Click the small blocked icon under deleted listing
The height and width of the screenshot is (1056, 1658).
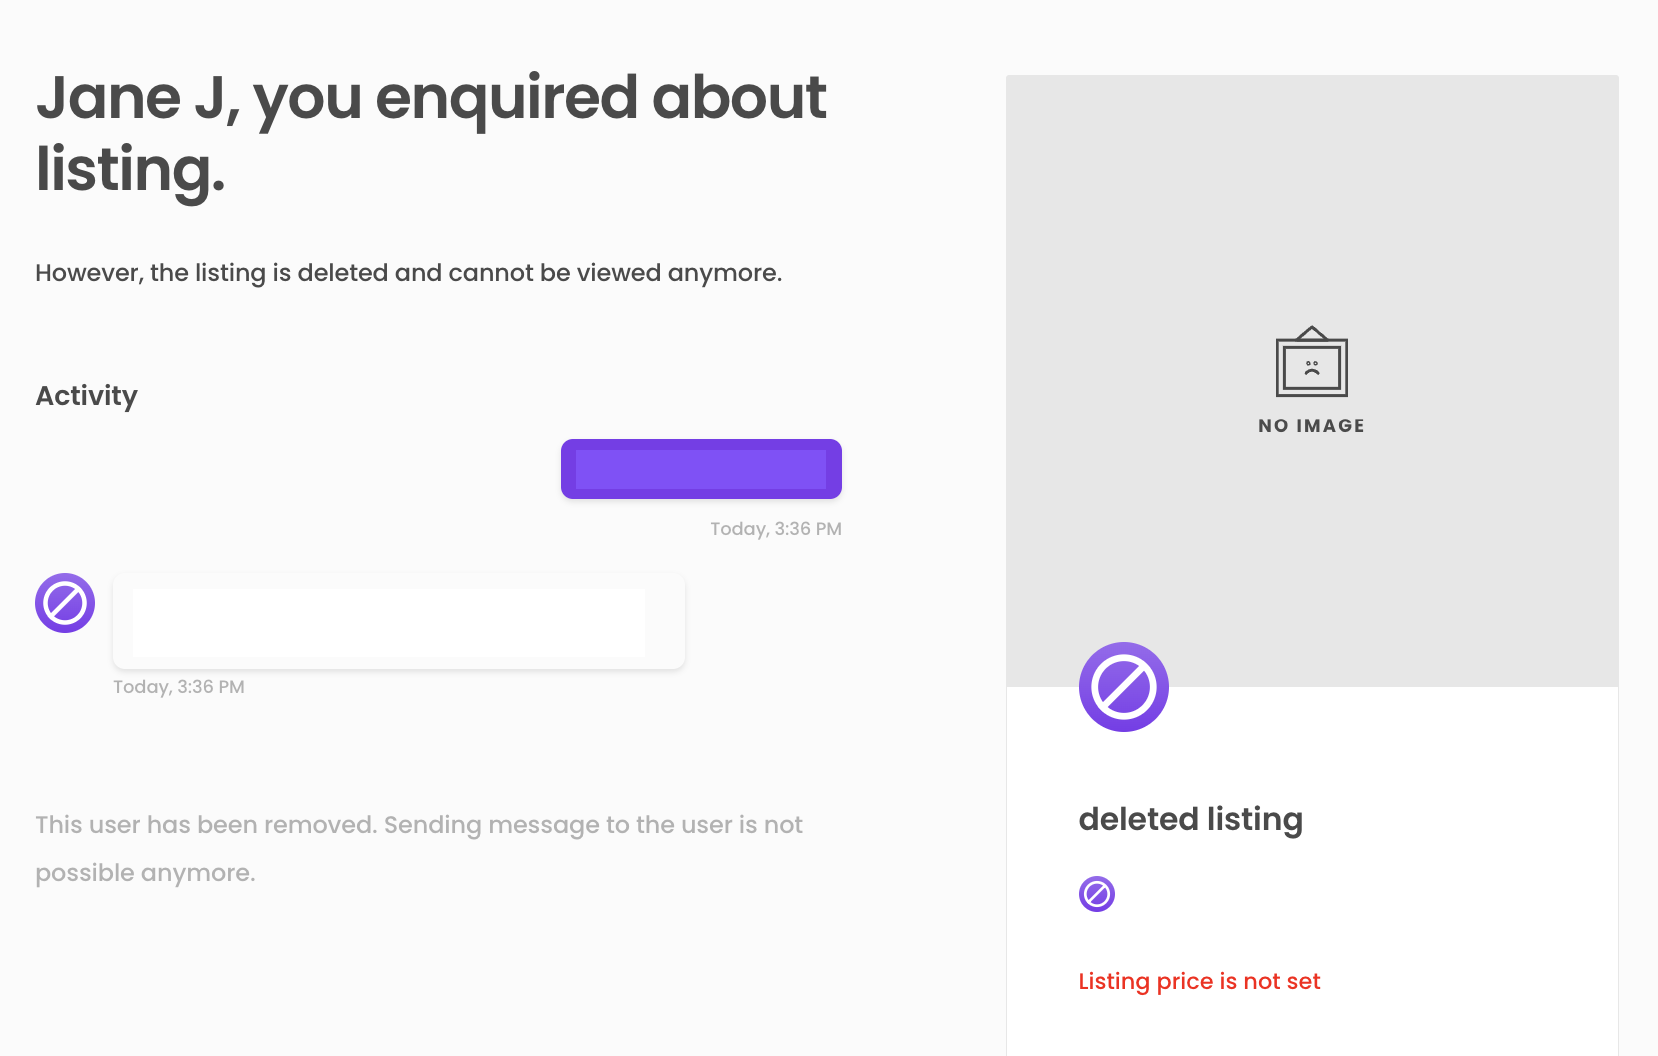click(x=1097, y=893)
